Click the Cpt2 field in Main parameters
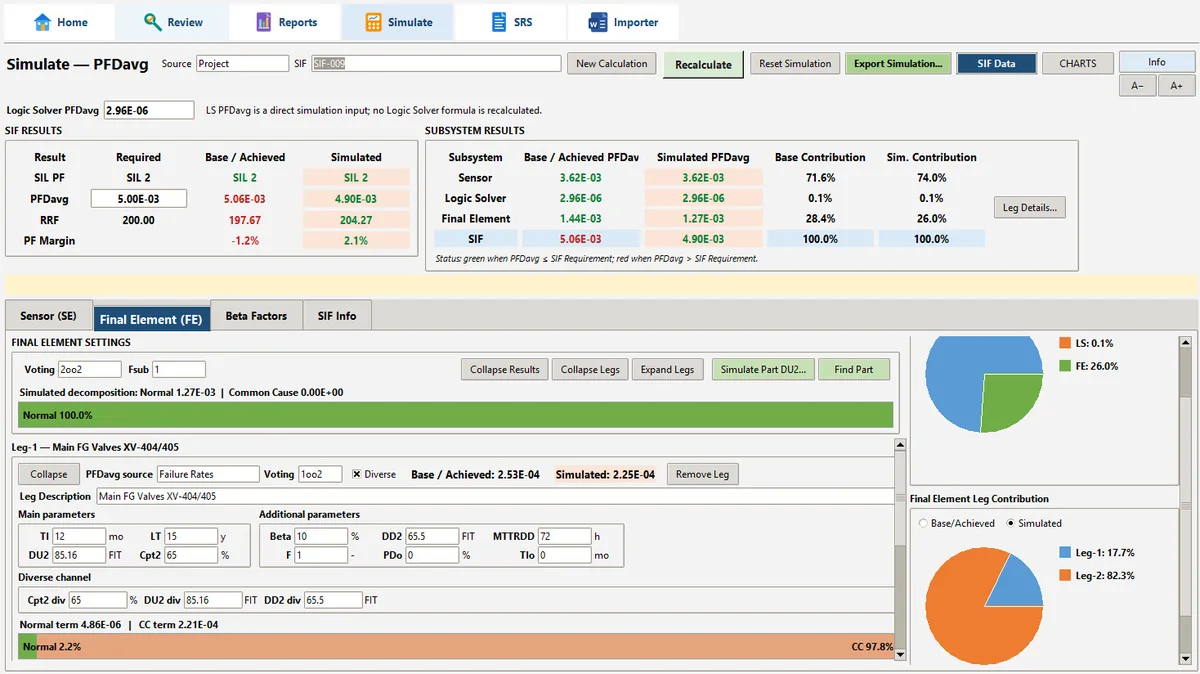The width and height of the screenshot is (1200, 674). click(191, 554)
